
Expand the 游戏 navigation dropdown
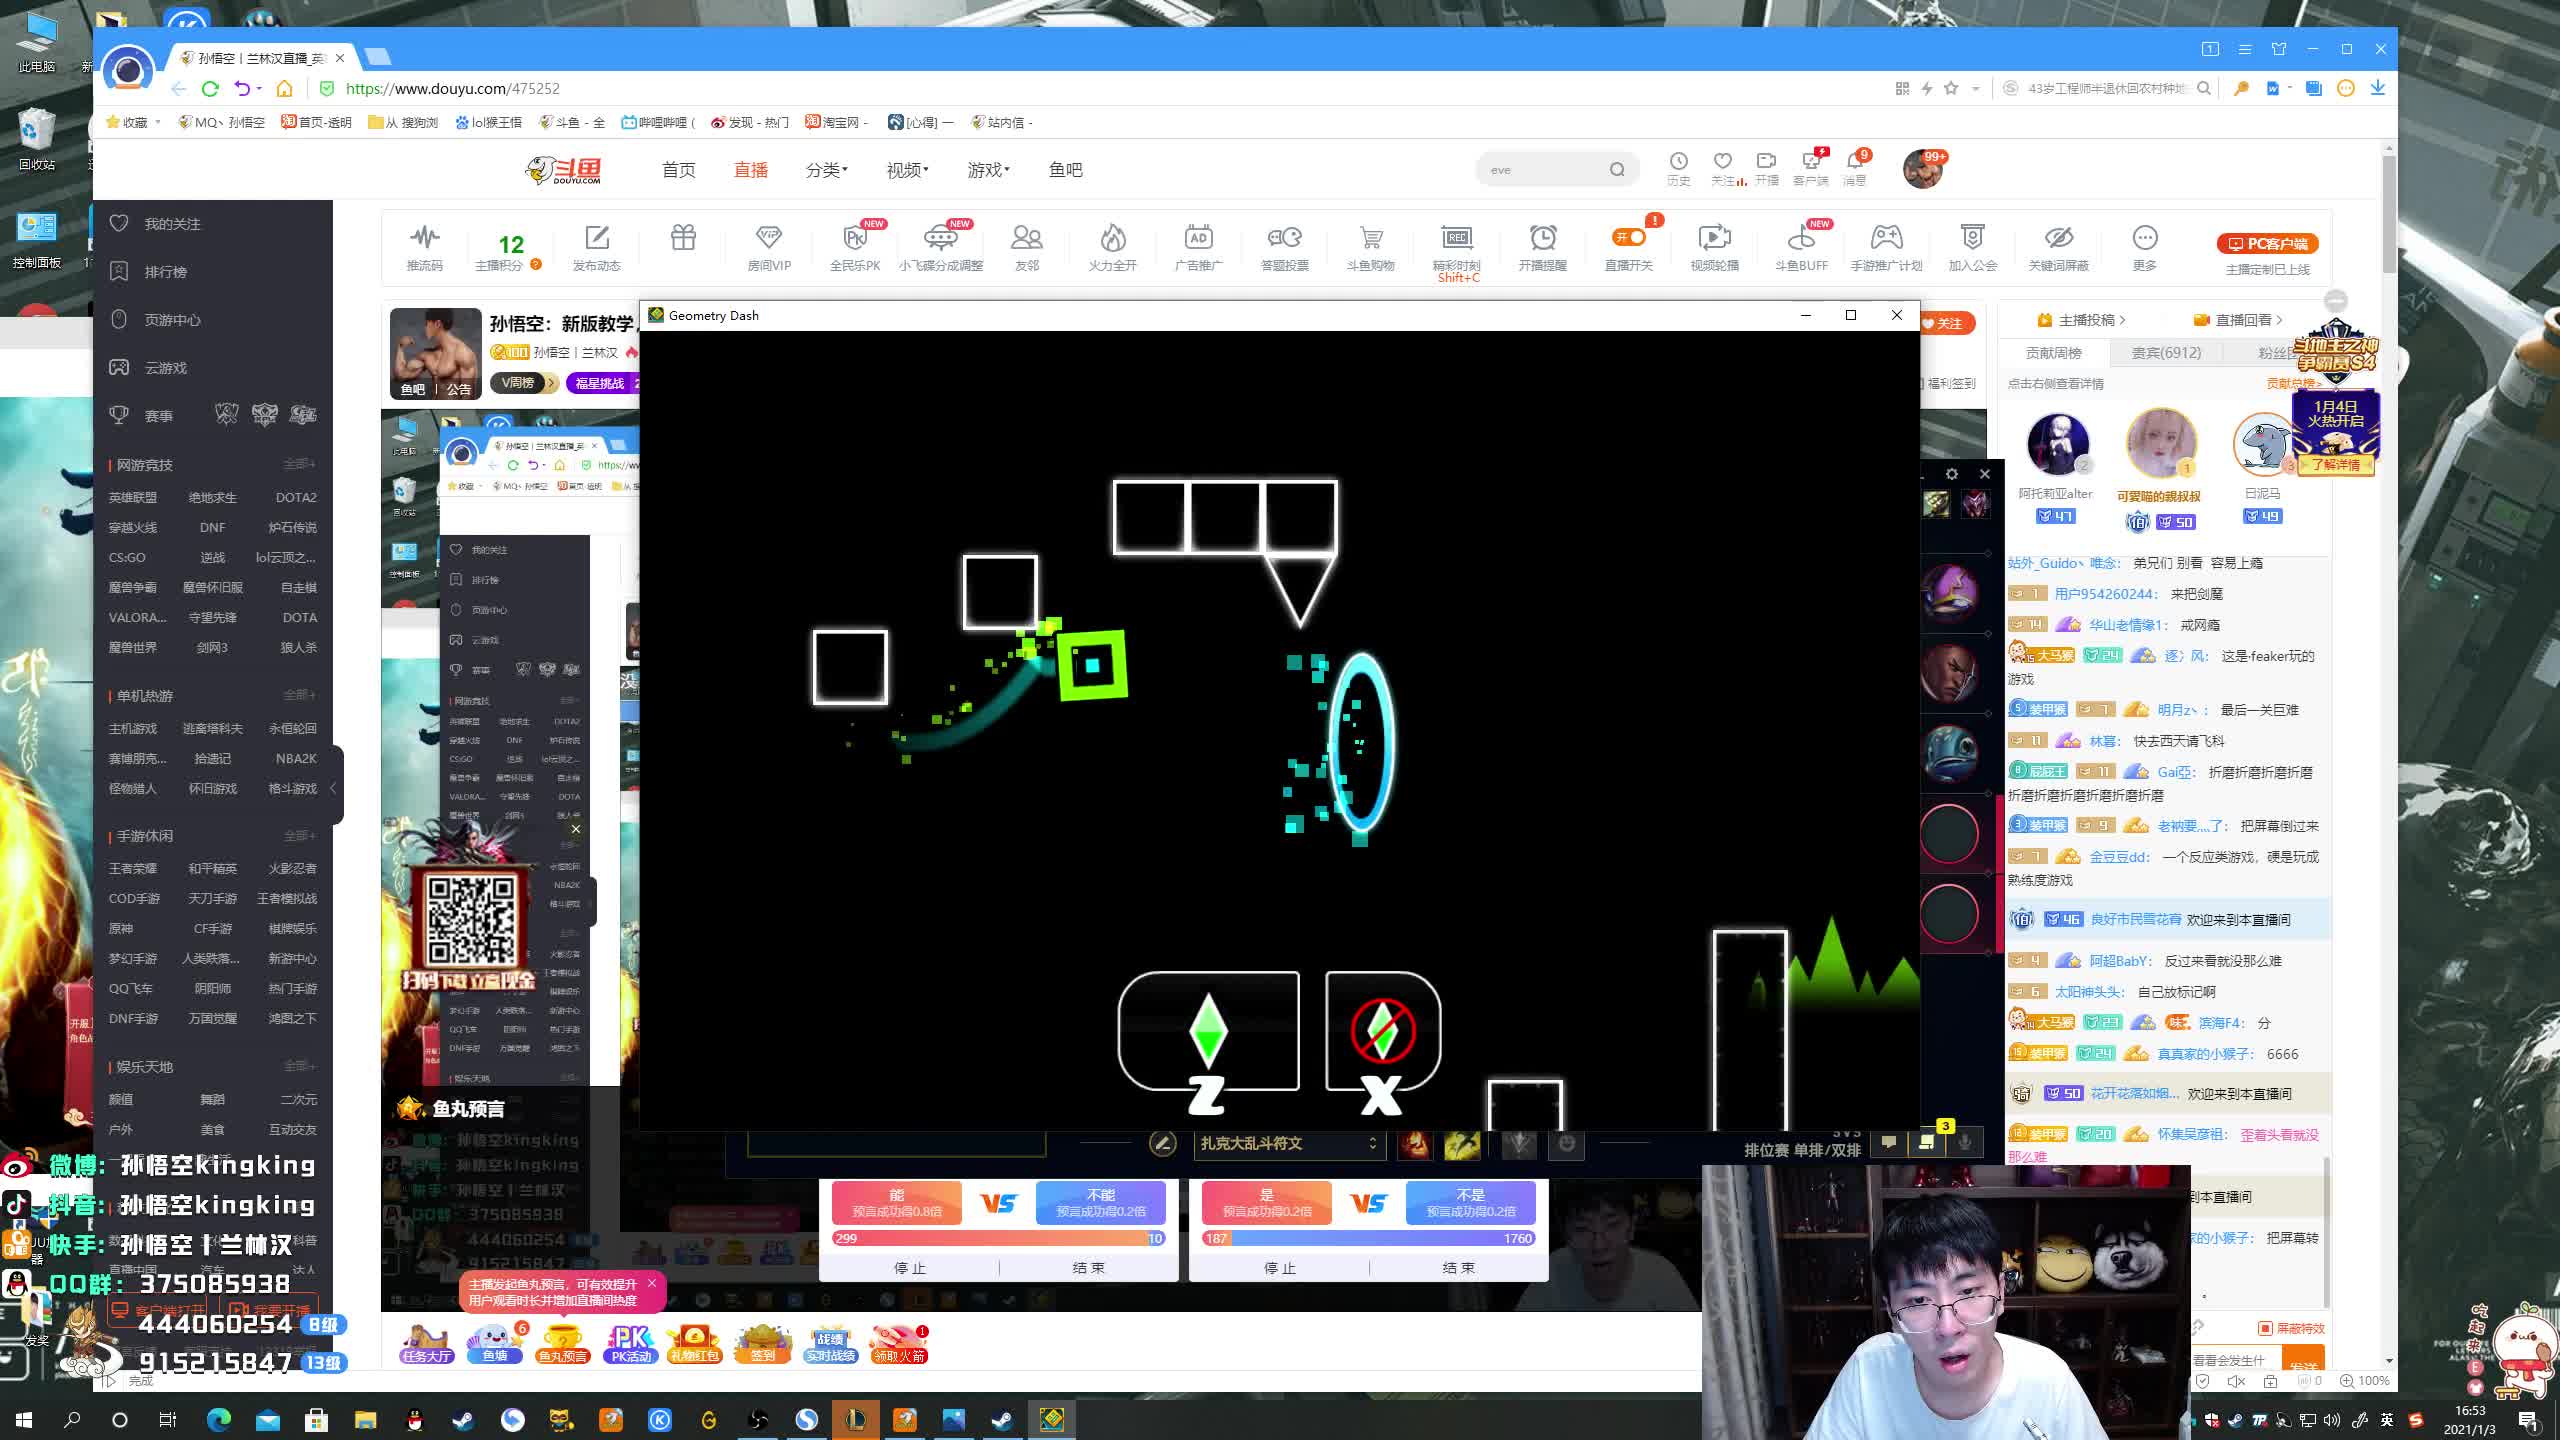pyautogui.click(x=989, y=170)
